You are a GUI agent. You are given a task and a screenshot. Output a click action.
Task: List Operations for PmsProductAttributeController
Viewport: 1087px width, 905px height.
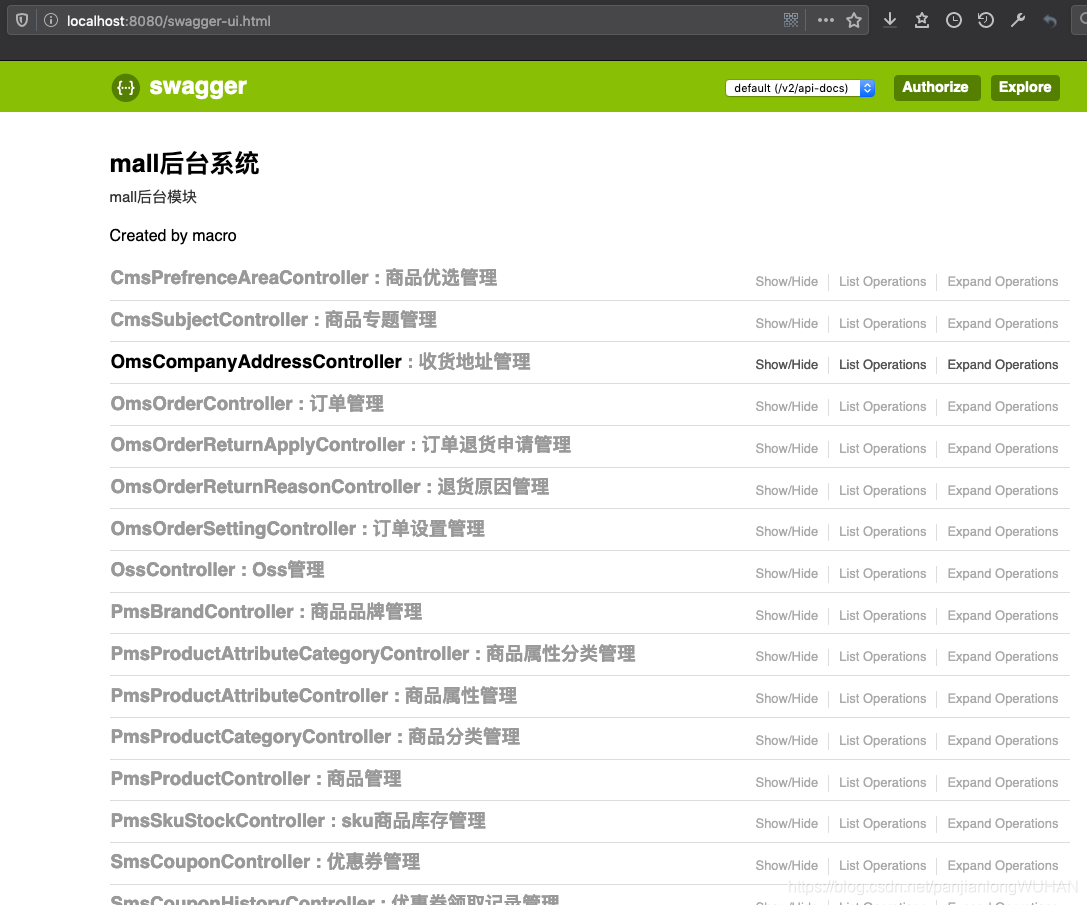coord(882,698)
